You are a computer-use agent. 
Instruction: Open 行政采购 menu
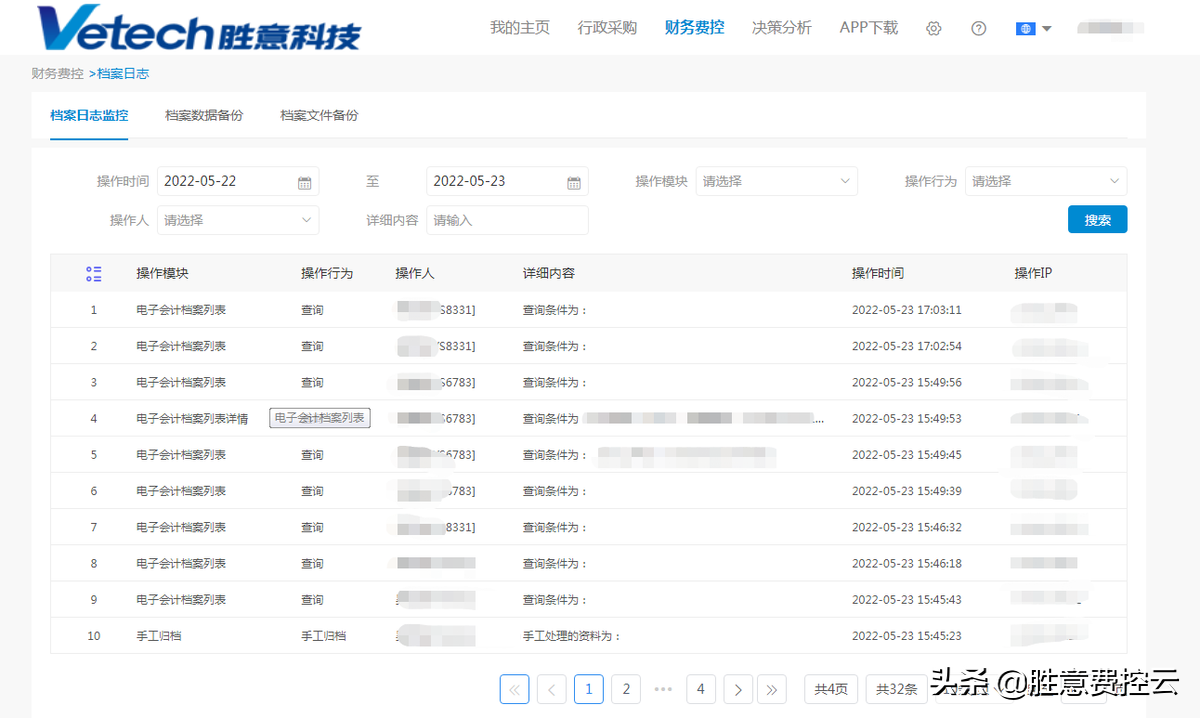pyautogui.click(x=607, y=28)
